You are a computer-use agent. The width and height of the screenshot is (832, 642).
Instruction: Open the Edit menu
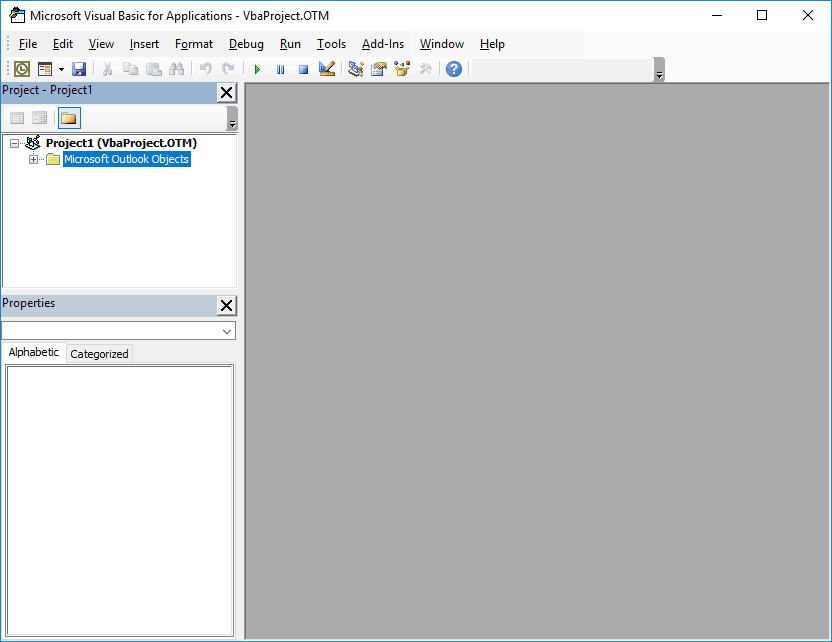coord(63,44)
